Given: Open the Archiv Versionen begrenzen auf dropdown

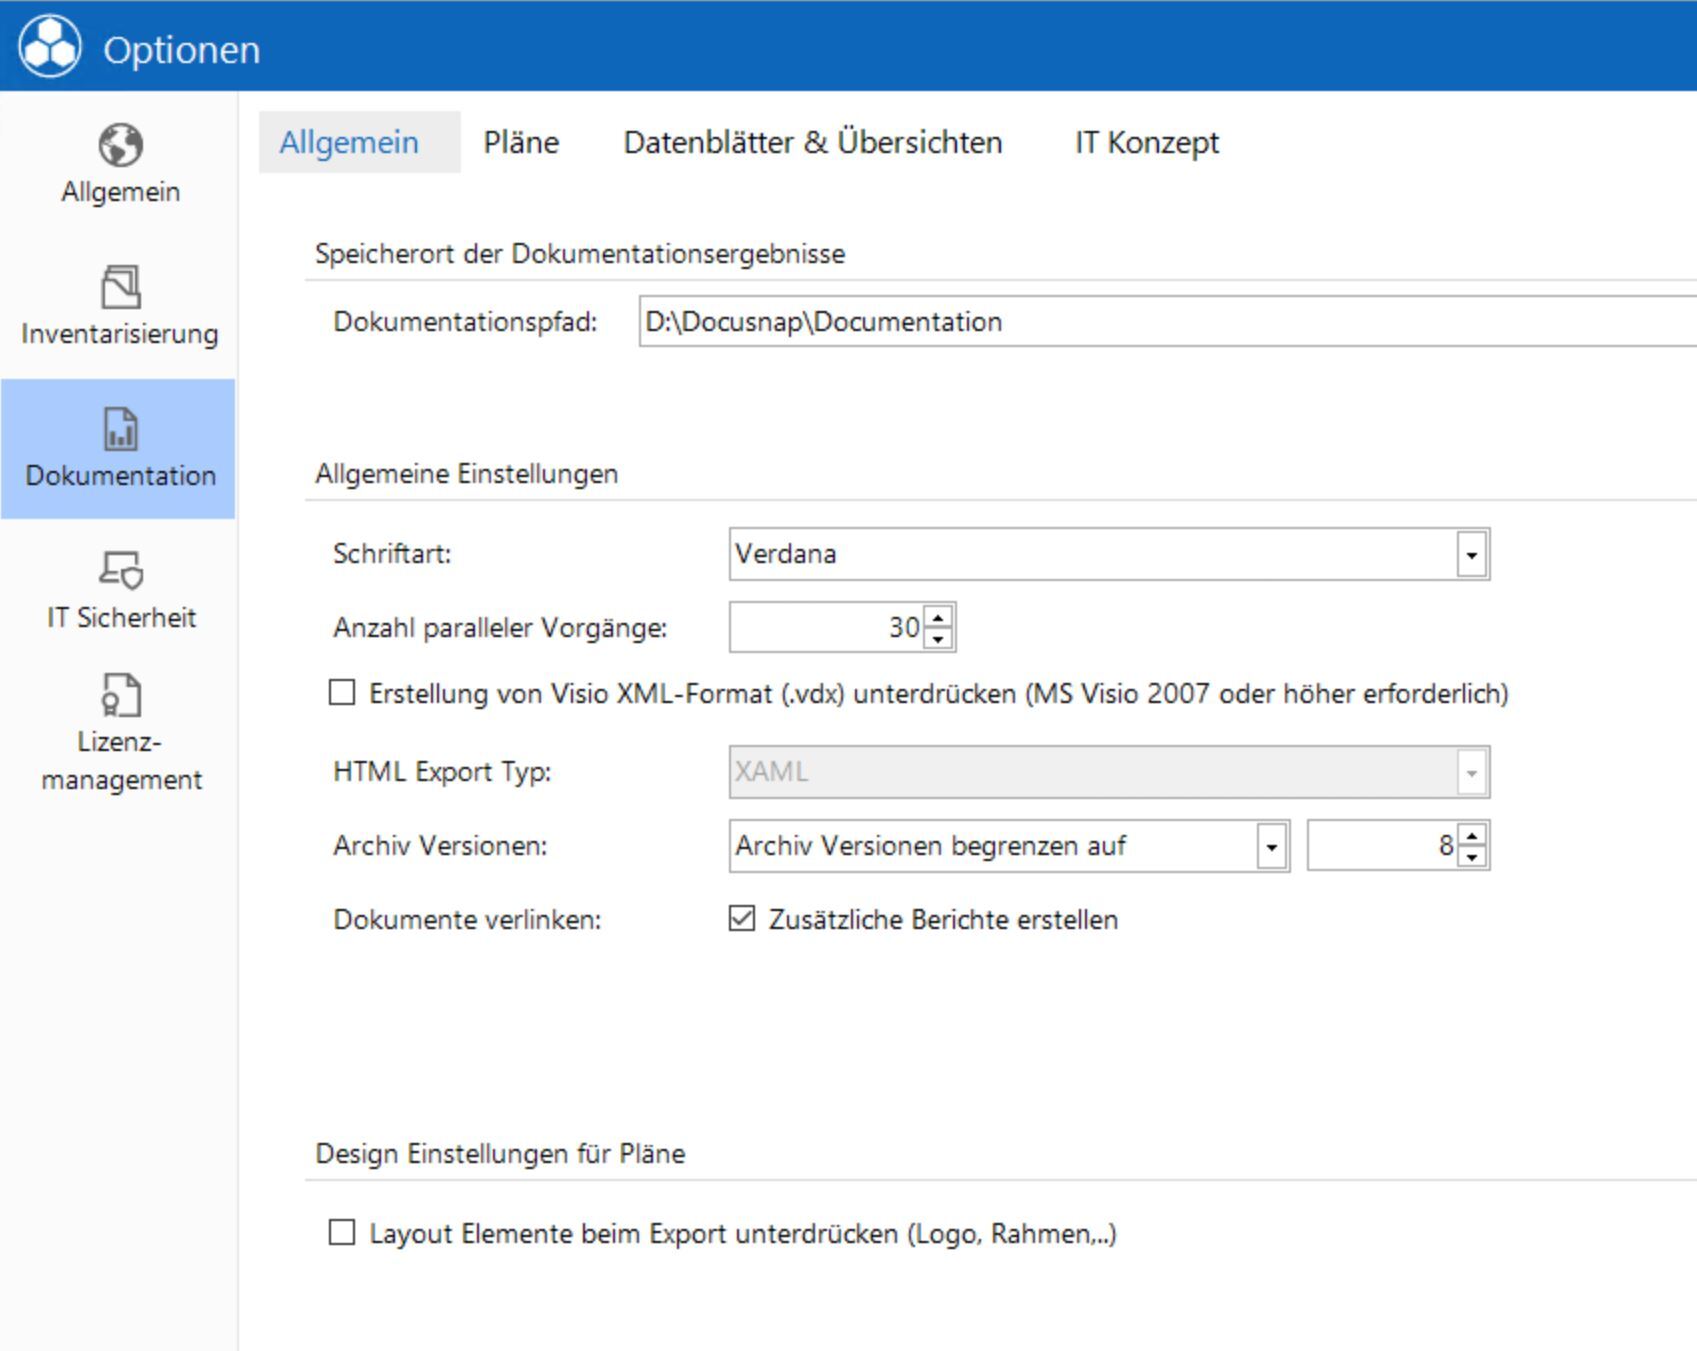Looking at the screenshot, I should (1271, 846).
